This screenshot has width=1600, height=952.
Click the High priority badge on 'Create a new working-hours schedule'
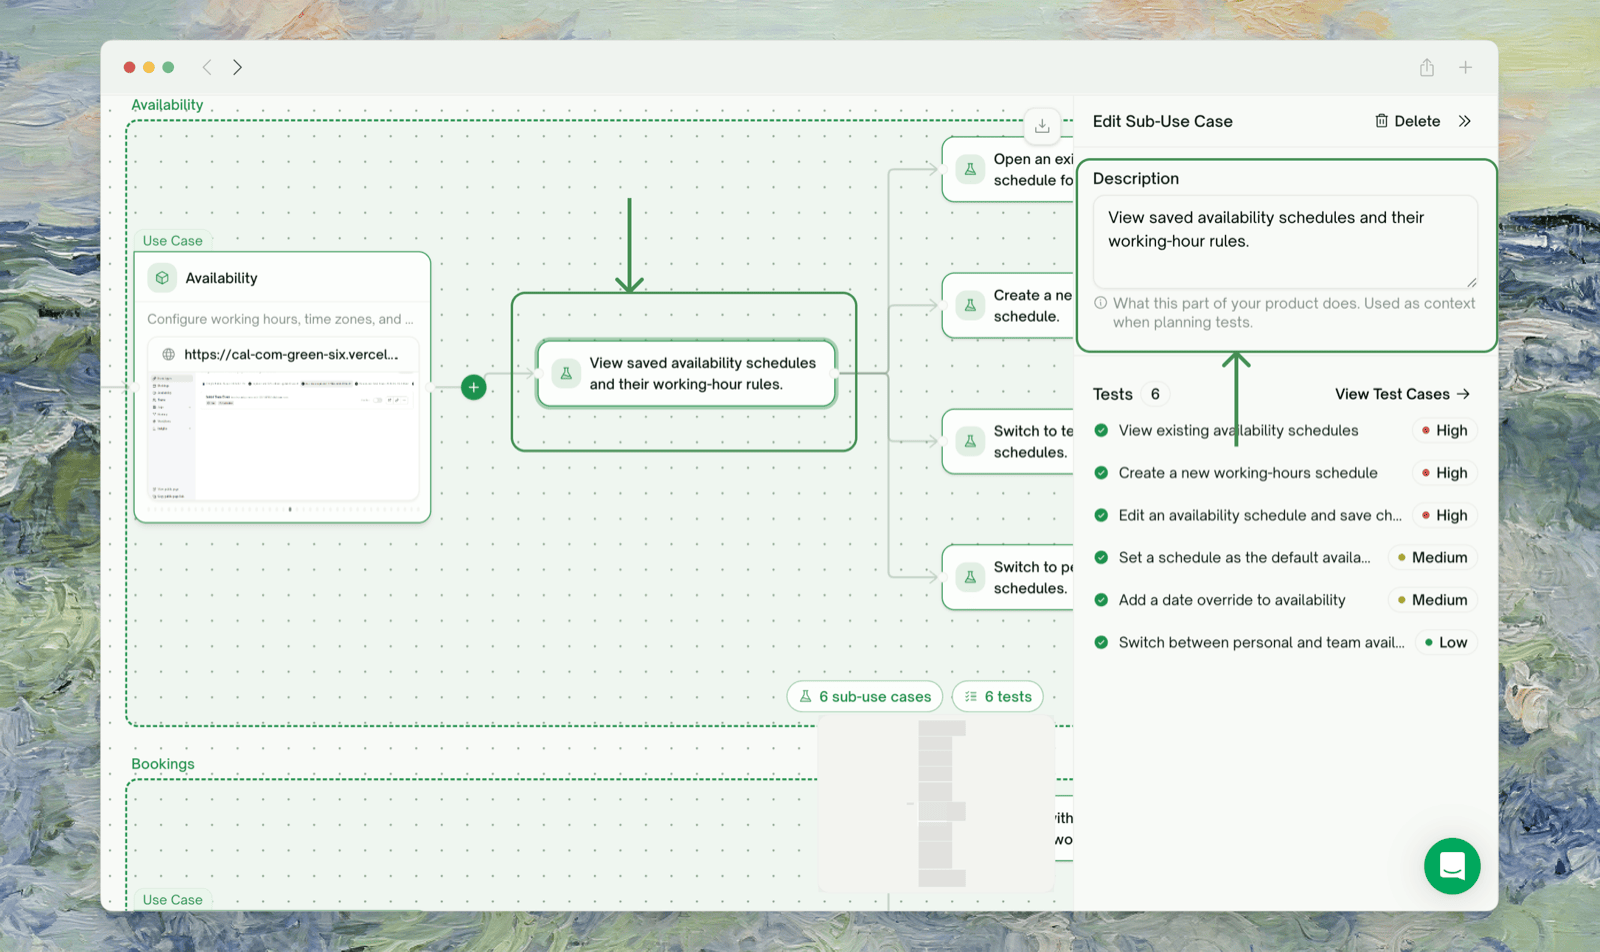click(1444, 473)
